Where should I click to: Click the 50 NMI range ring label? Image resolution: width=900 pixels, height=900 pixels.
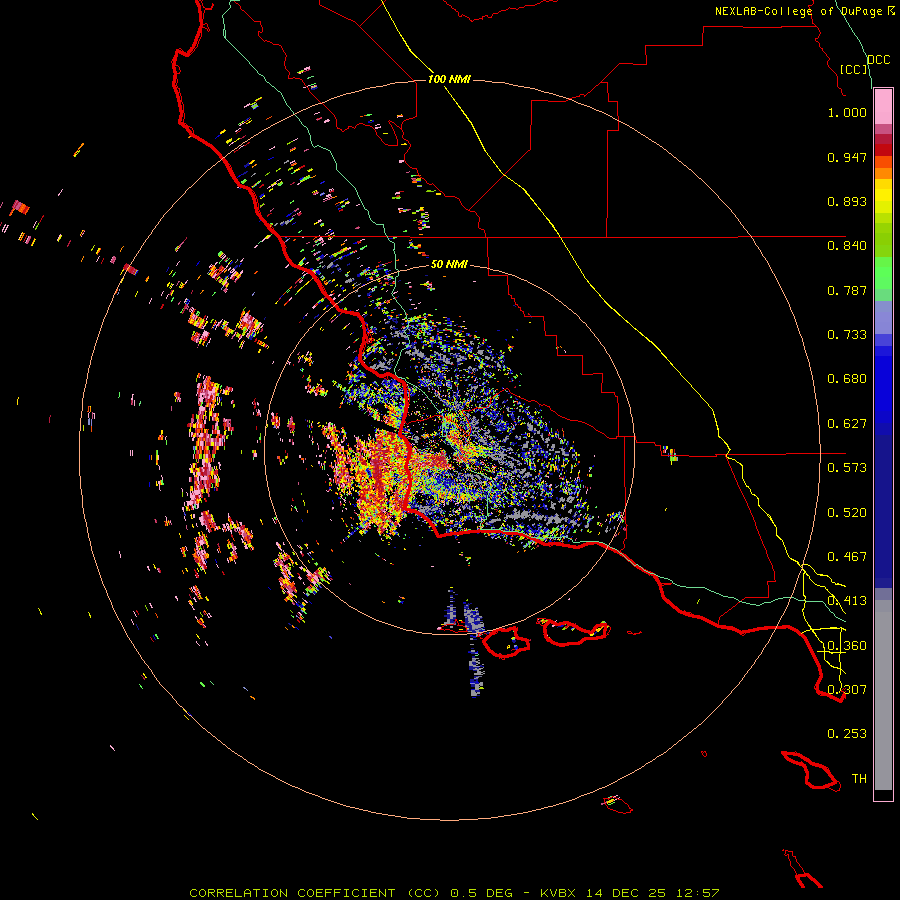(449, 264)
